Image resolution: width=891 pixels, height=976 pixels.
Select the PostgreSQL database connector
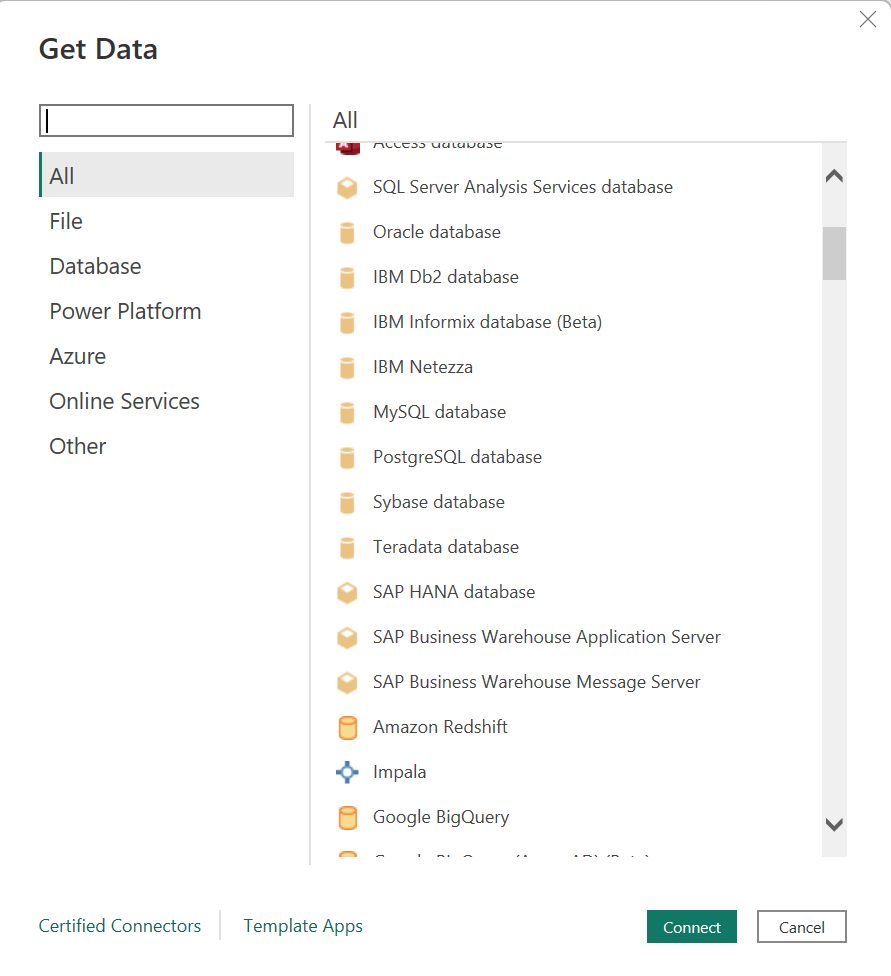[457, 457]
